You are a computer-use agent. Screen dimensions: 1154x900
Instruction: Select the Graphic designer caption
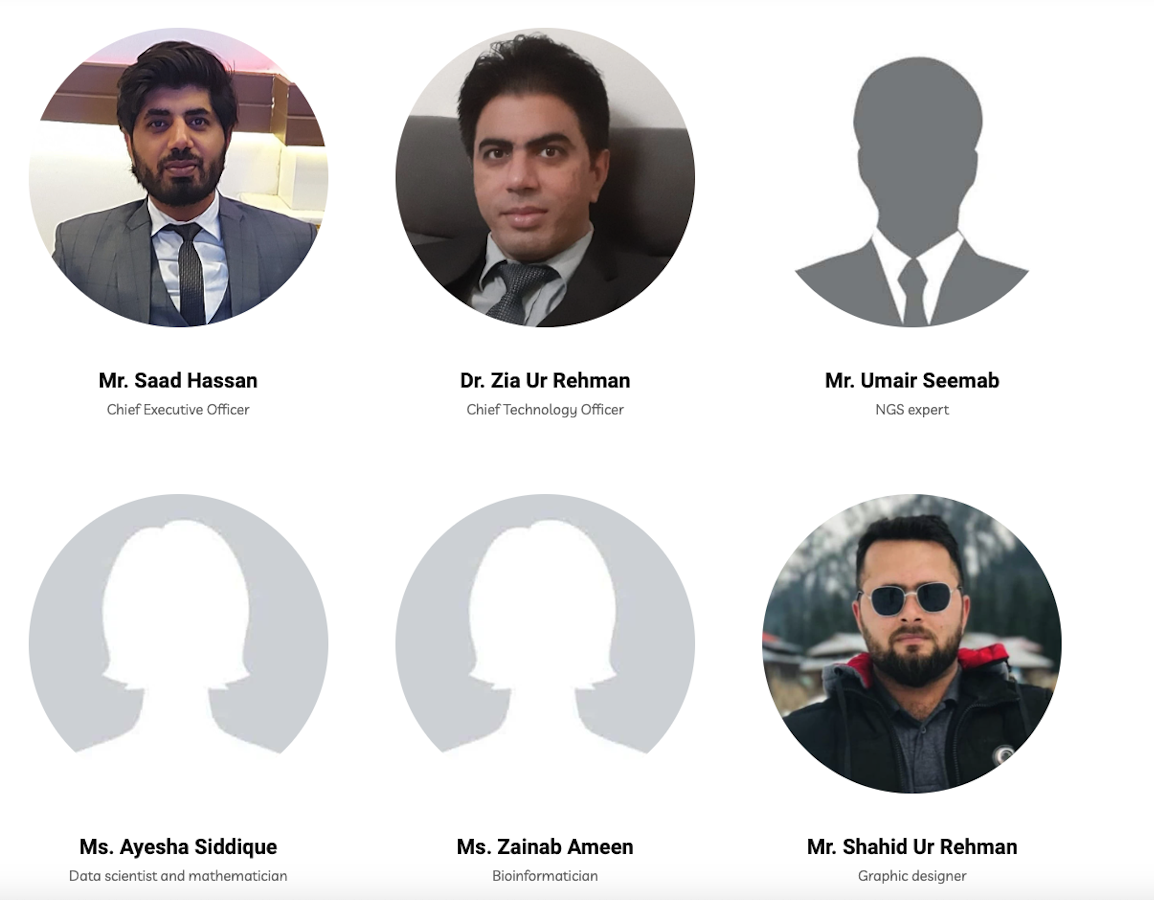coord(912,876)
